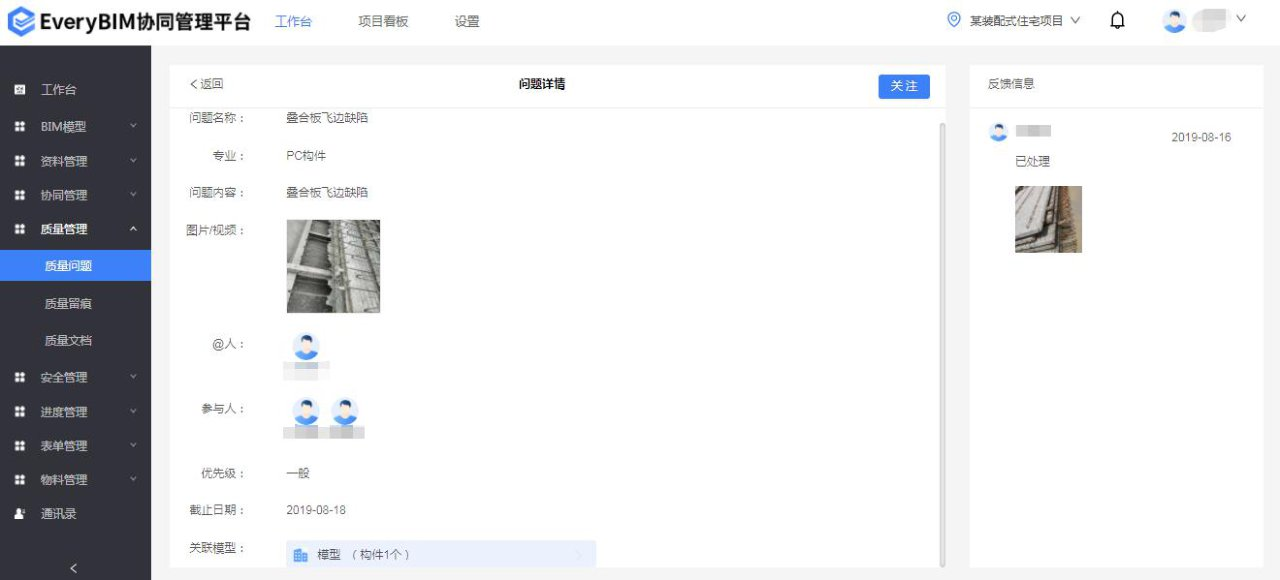Image resolution: width=1280 pixels, height=580 pixels.
Task: Expand the 安全管理 menu chevron
Action: [133, 376]
